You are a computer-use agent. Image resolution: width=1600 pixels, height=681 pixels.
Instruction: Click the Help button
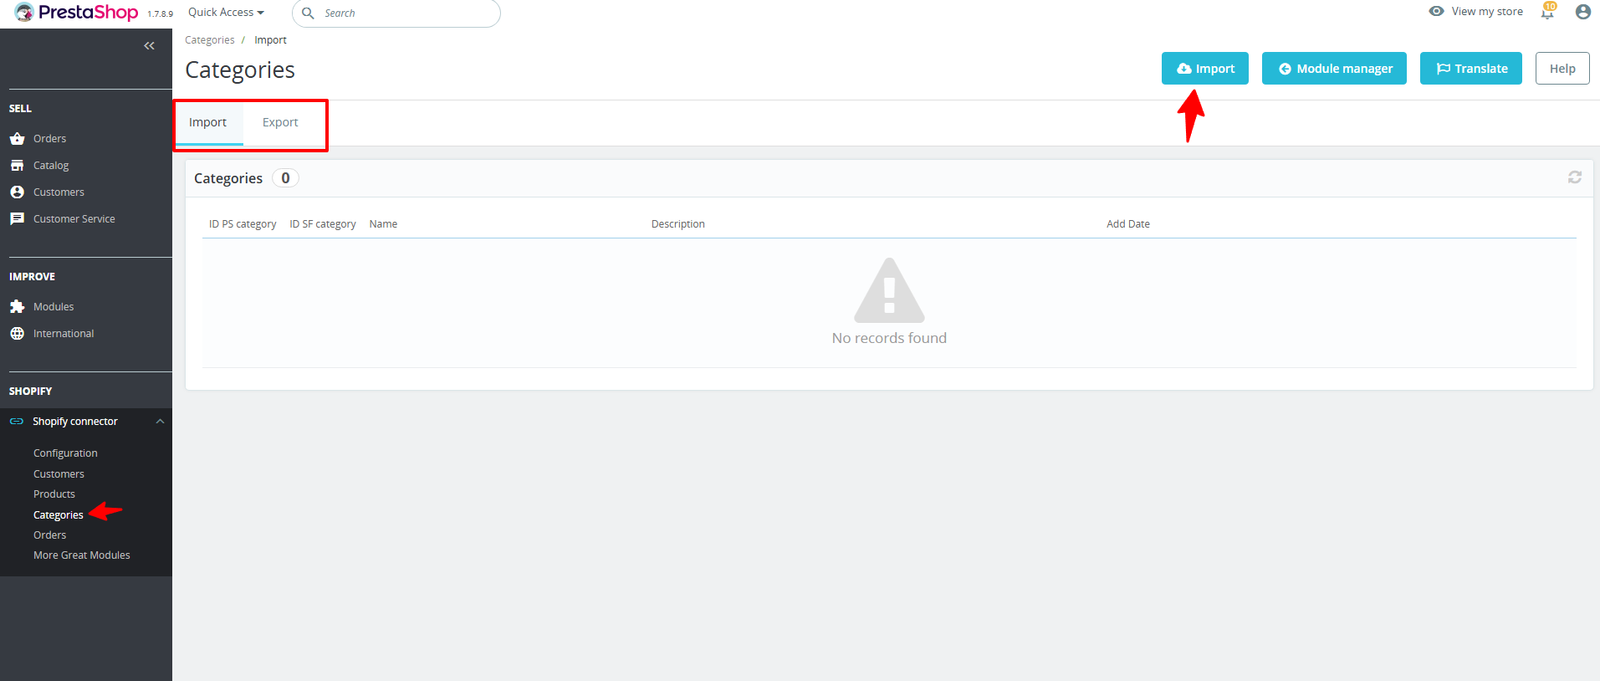[1562, 68]
